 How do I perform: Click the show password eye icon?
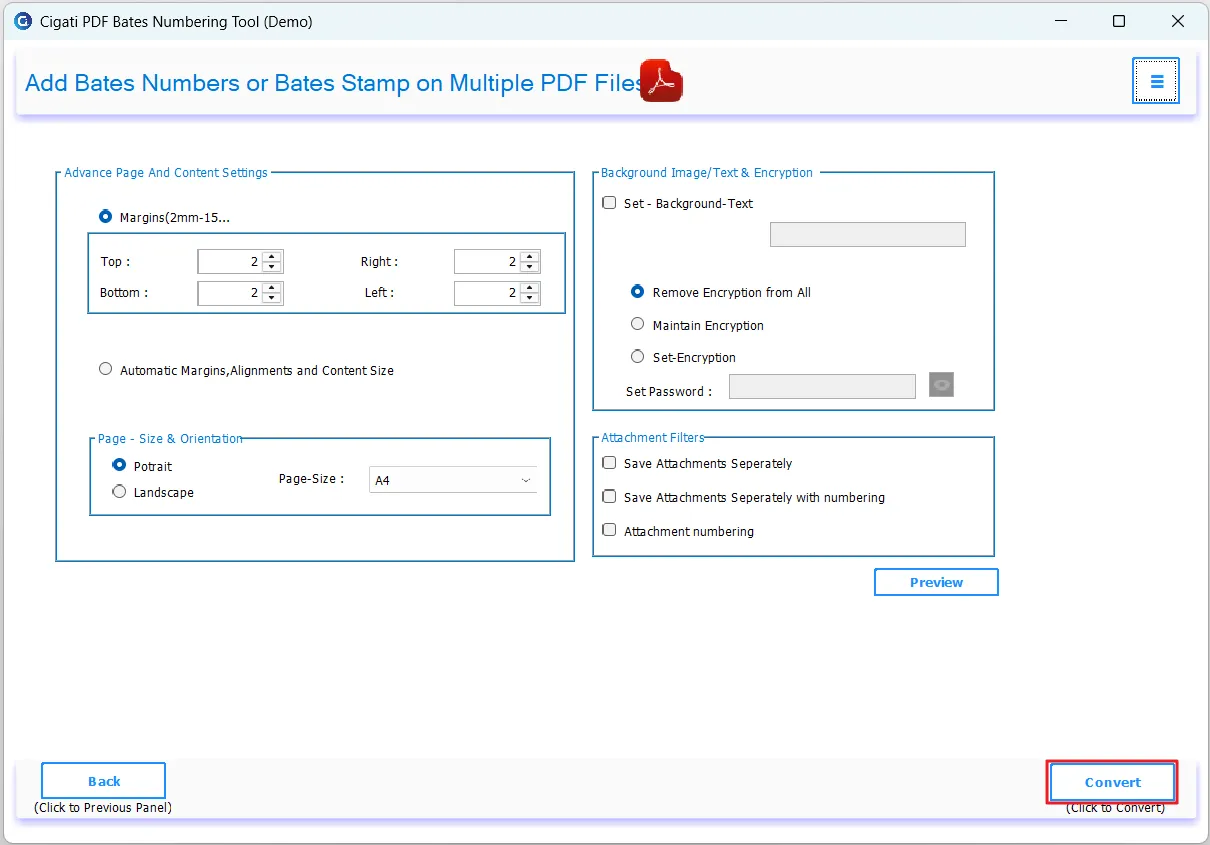pyautogui.click(x=941, y=385)
